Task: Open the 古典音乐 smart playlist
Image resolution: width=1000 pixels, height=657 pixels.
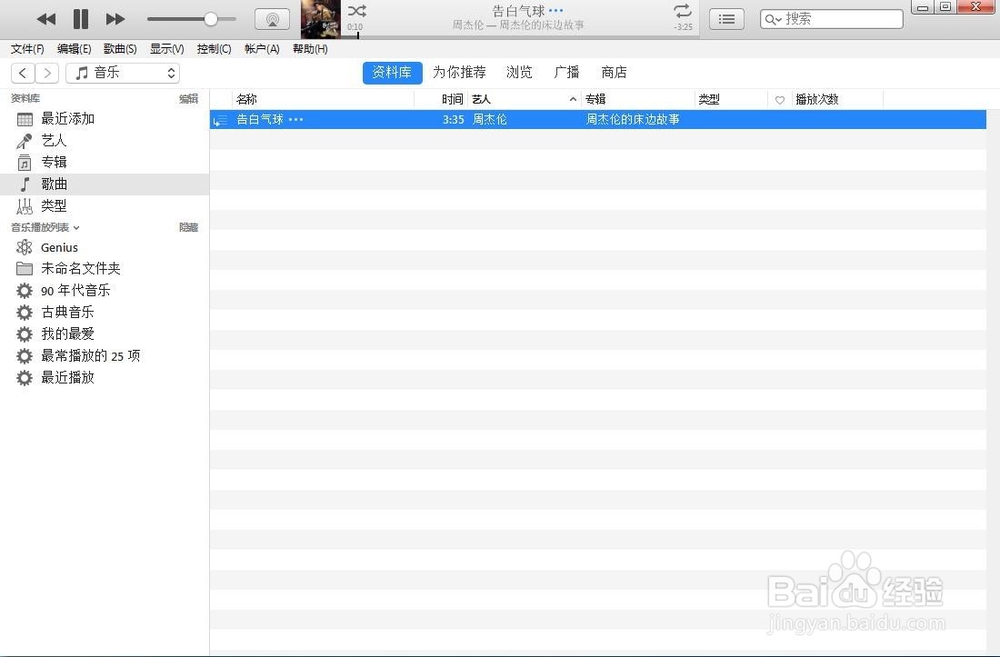Action: 105,313
